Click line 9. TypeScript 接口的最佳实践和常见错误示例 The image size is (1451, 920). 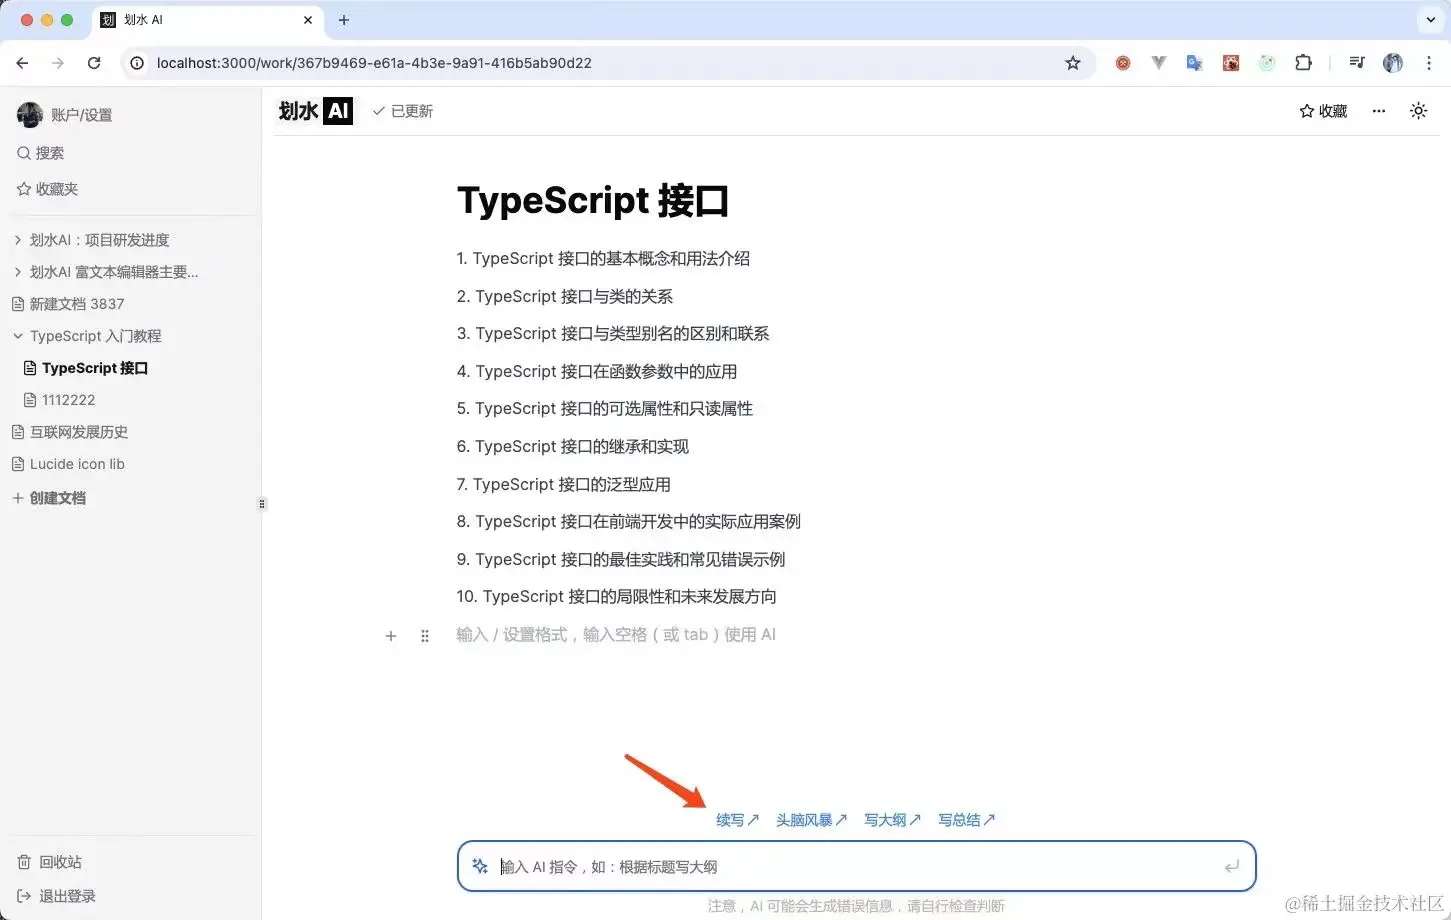coord(621,560)
